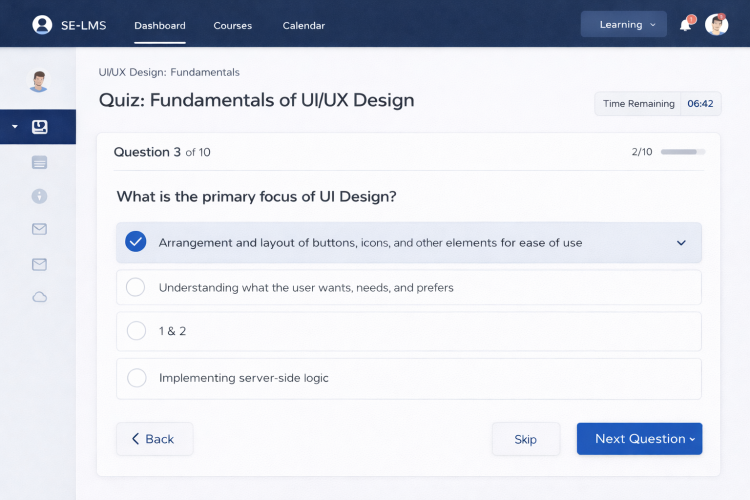Image resolution: width=750 pixels, height=500 pixels.
Task: Go to the Dashboard tab
Action: click(160, 26)
